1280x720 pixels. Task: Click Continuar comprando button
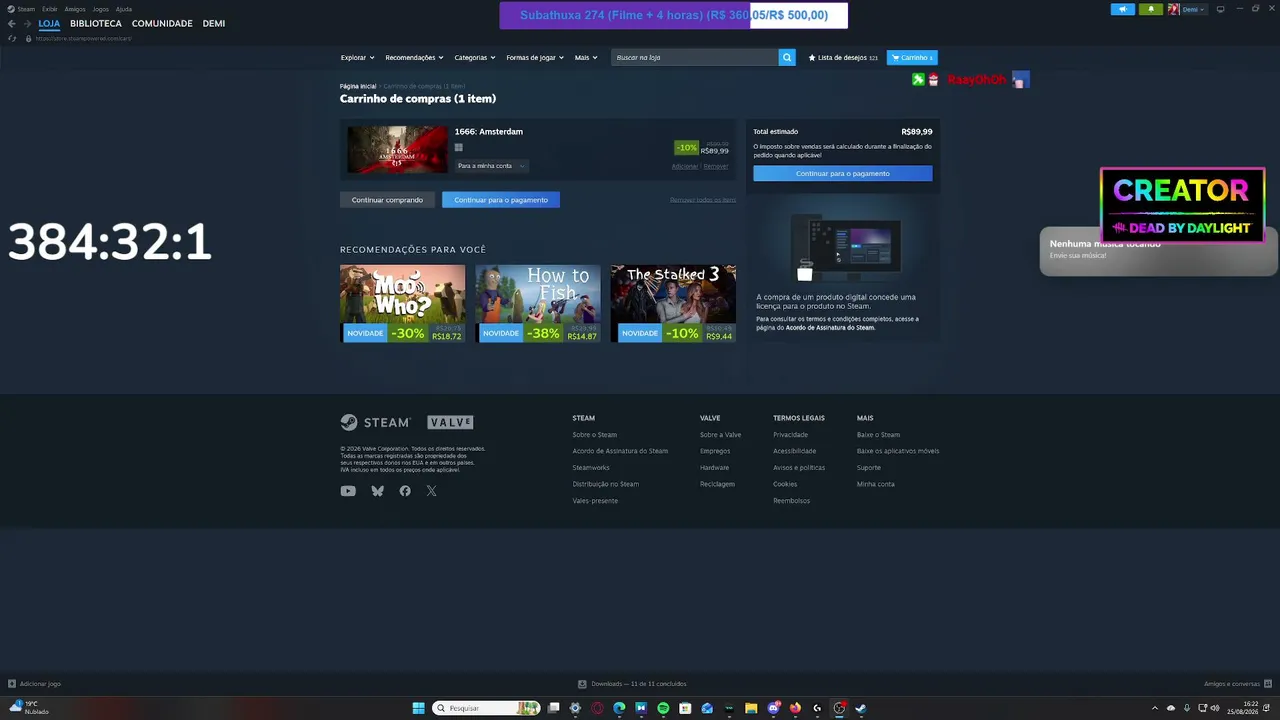pos(387,200)
